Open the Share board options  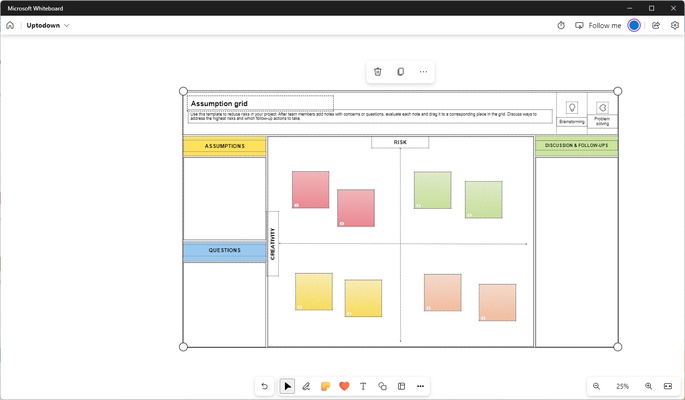(656, 25)
